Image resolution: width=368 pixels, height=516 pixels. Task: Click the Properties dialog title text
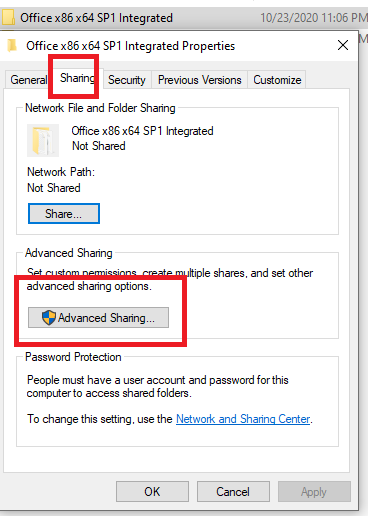click(x=131, y=46)
